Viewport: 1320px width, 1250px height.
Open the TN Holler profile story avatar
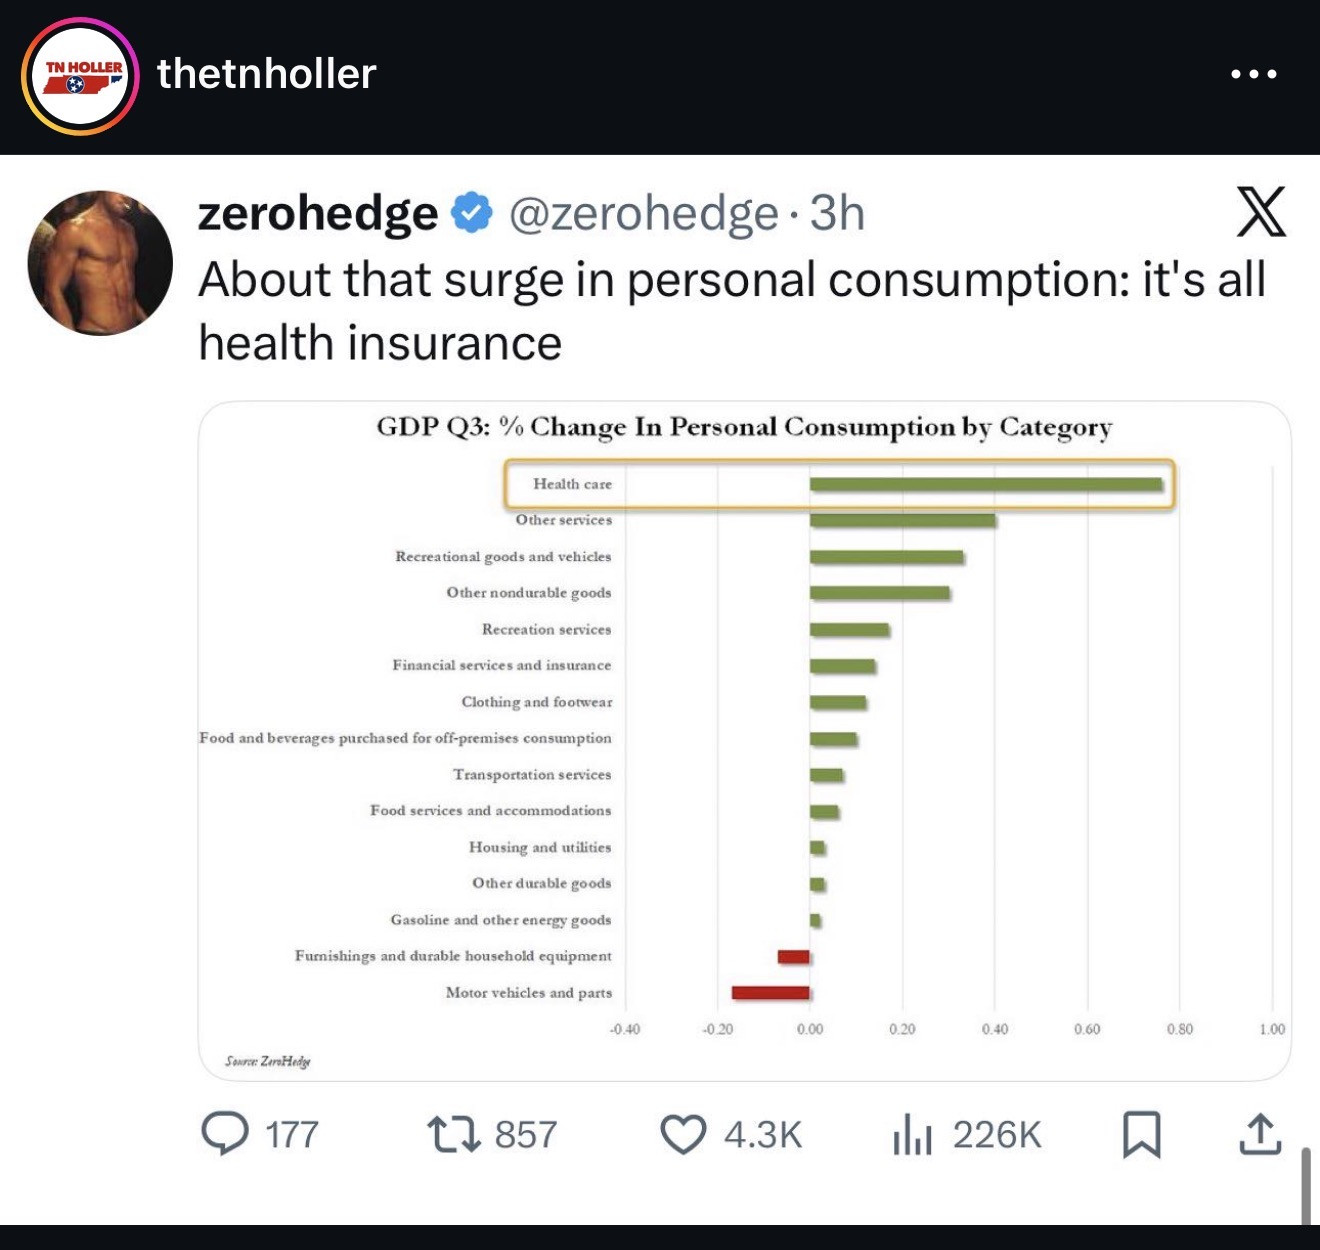point(80,76)
